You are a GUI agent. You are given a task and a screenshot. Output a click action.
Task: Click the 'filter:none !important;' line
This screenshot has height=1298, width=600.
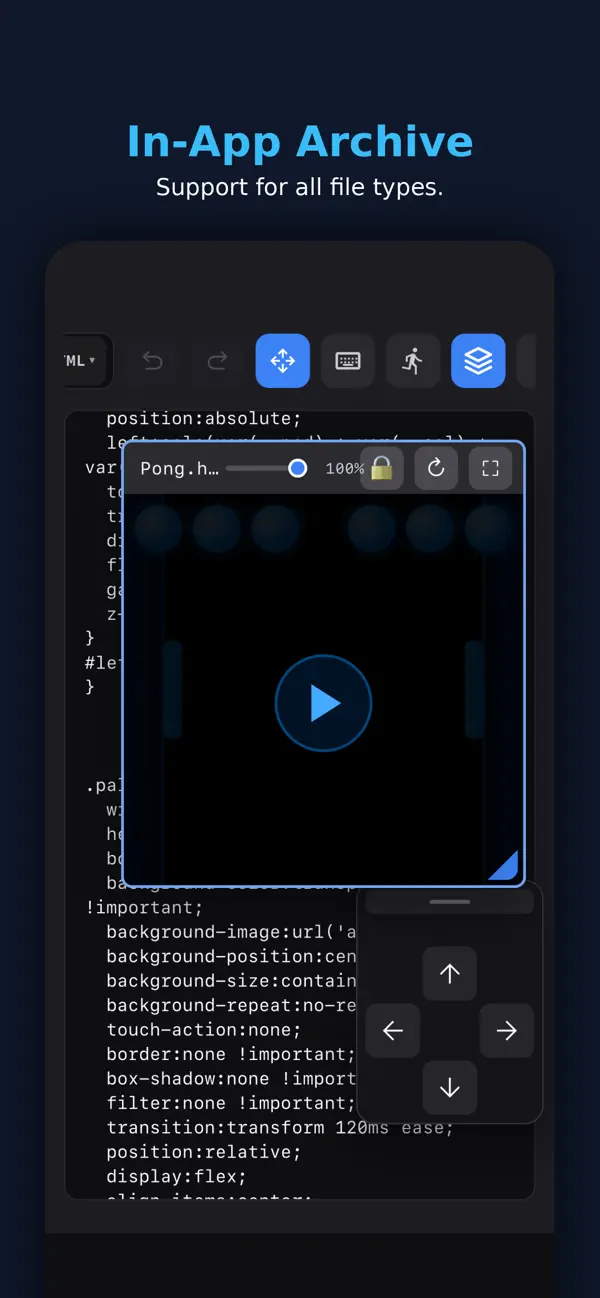tap(231, 1103)
